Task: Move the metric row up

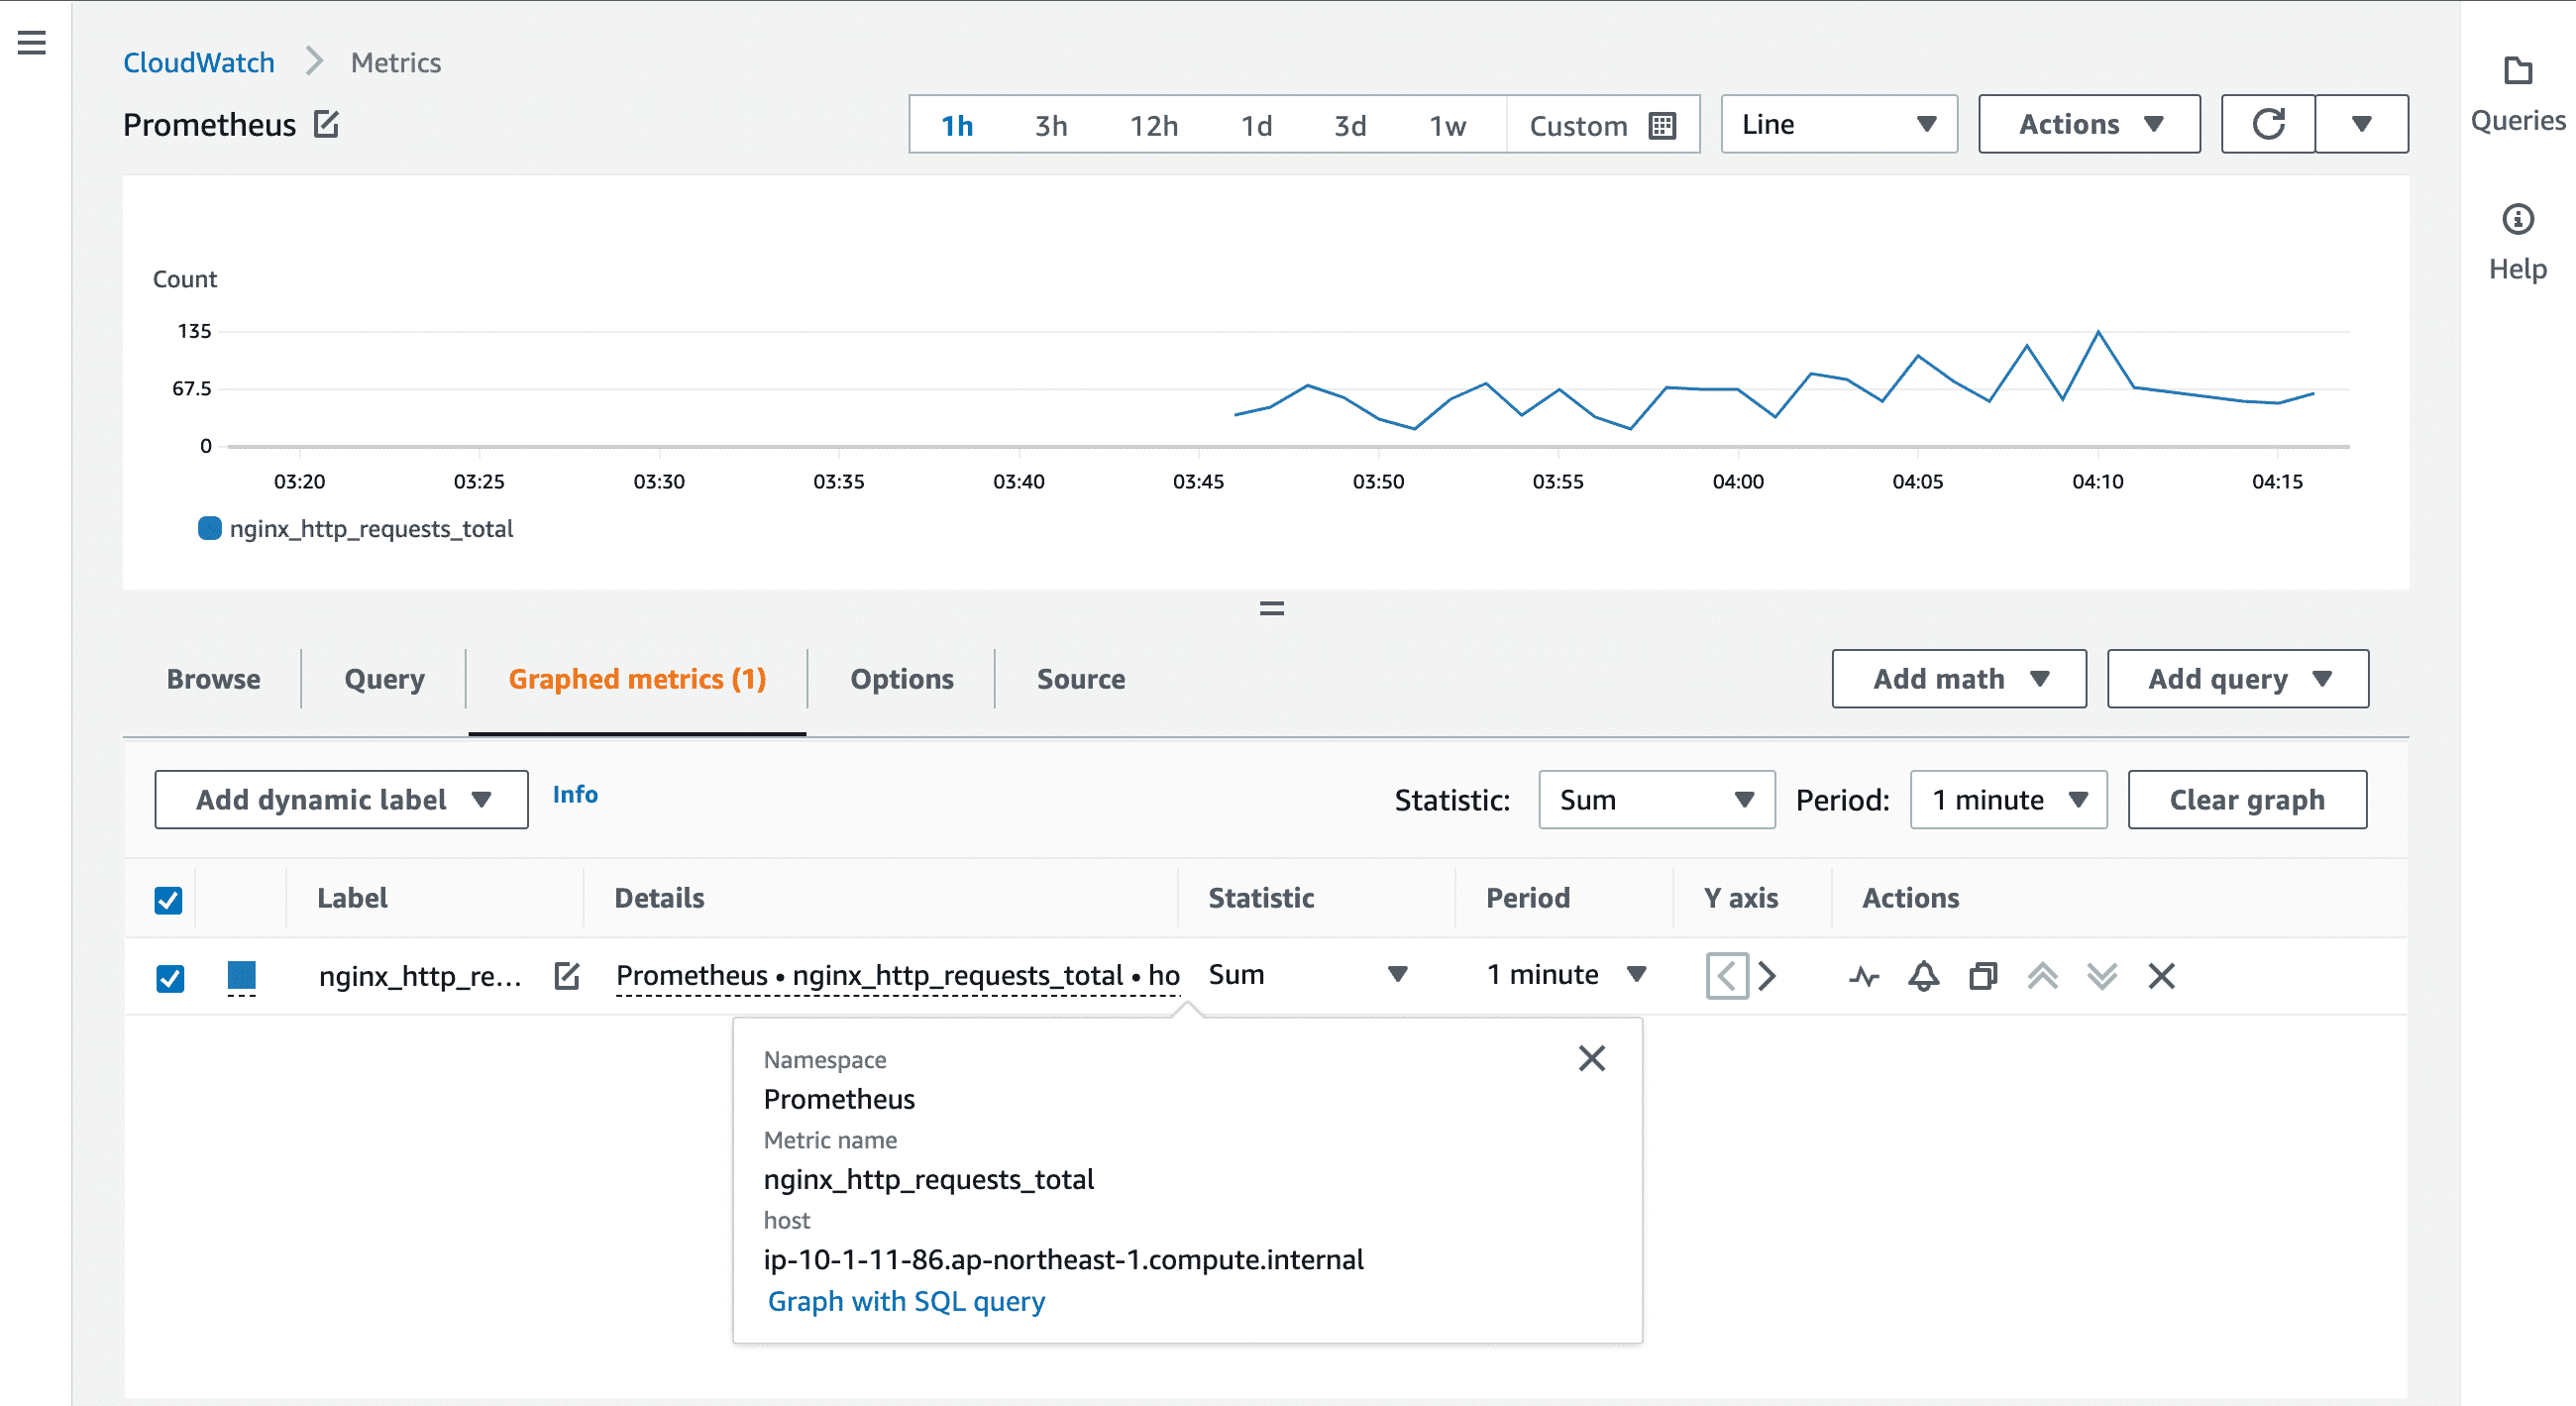Action: point(2042,975)
